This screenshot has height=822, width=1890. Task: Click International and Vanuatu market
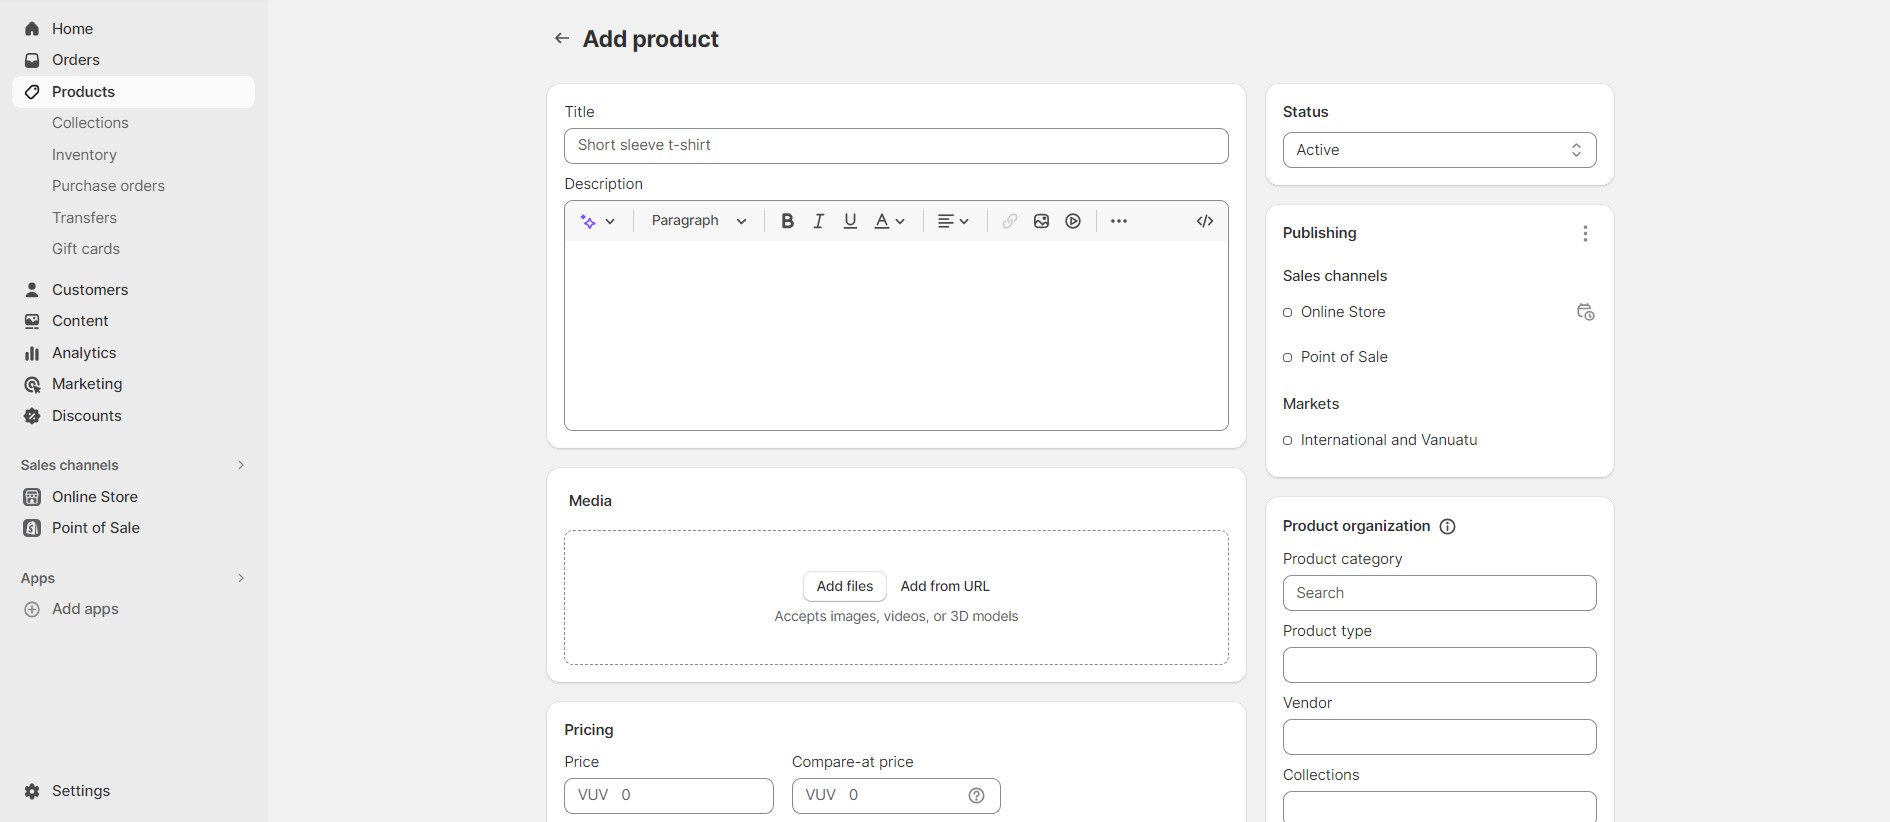pos(1389,440)
